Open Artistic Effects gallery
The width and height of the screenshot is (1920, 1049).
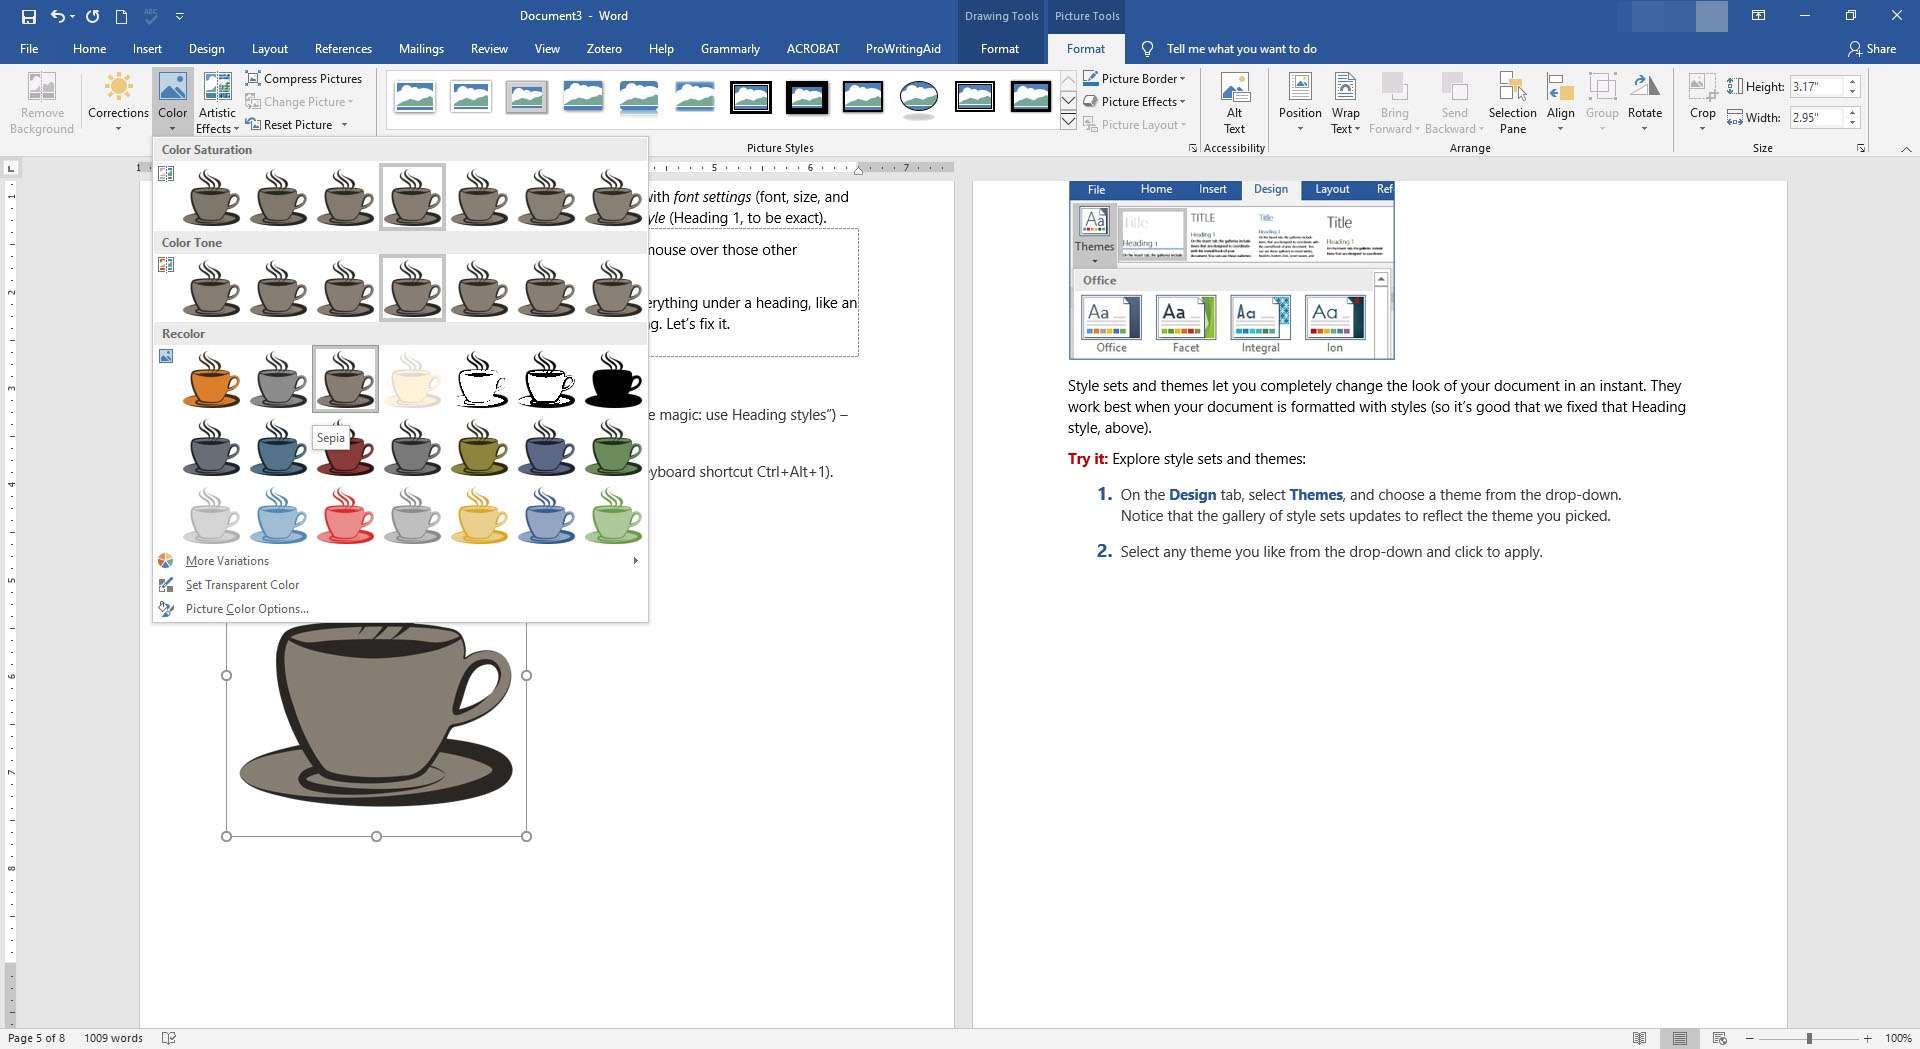pyautogui.click(x=217, y=102)
